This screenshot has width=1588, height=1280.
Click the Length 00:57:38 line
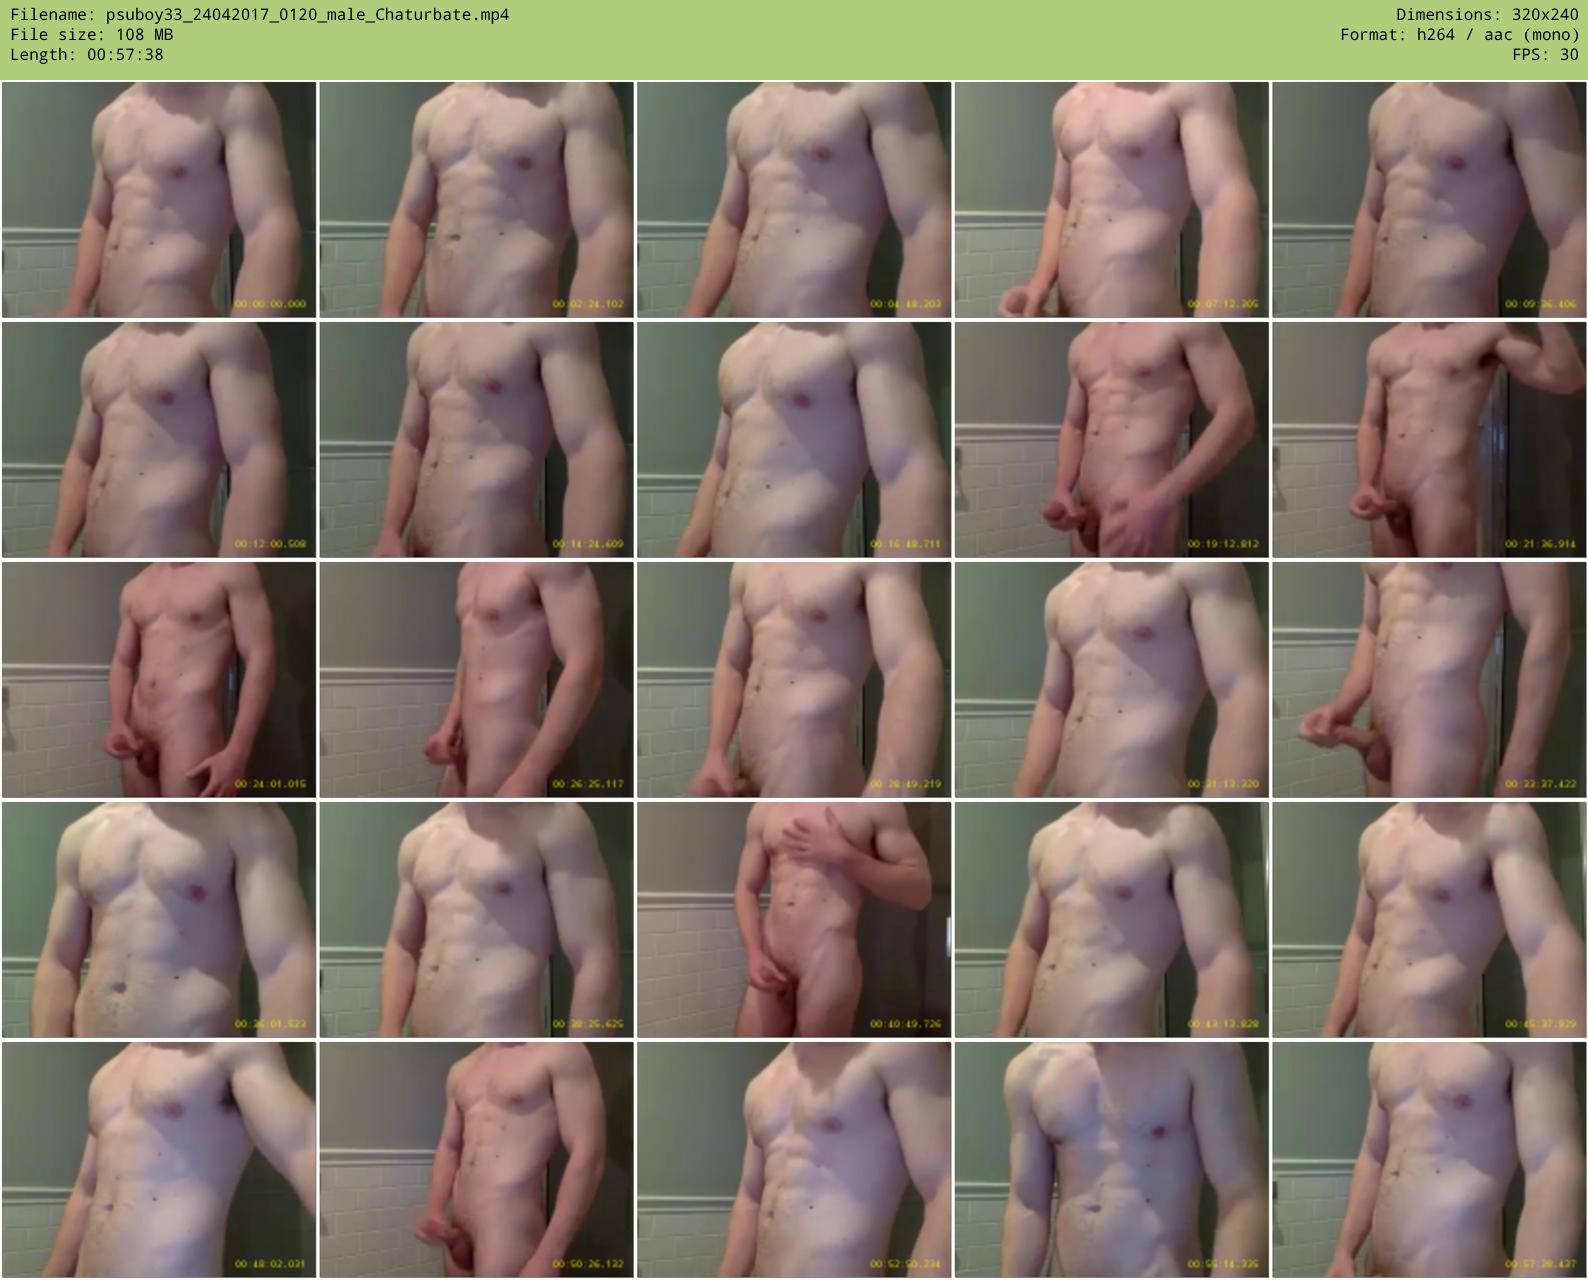(x=86, y=55)
